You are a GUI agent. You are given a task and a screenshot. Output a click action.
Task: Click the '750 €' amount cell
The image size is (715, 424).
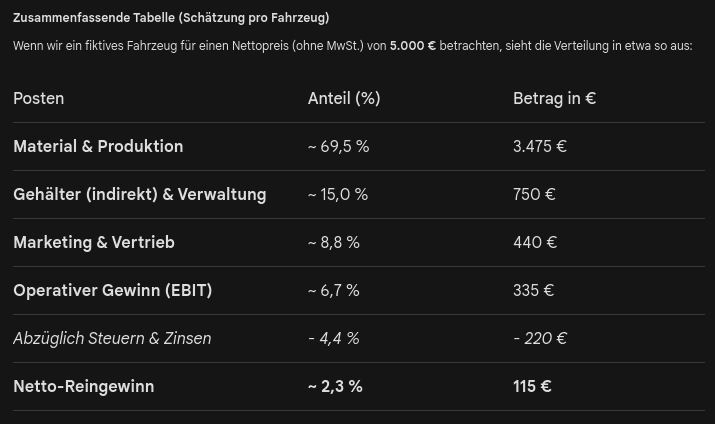pos(534,194)
